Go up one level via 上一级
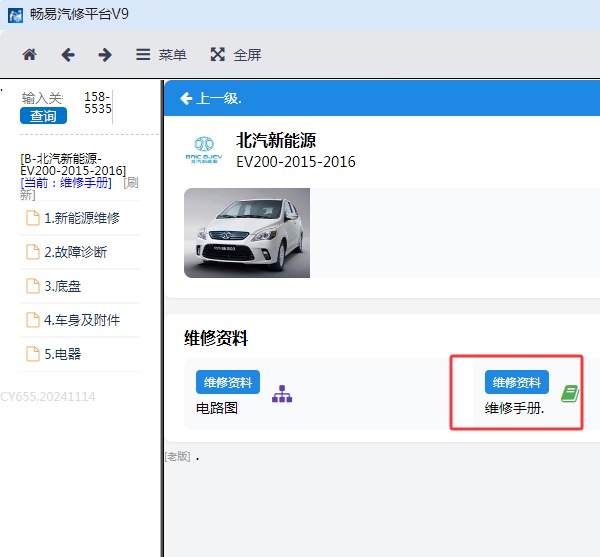Screen dimensions: 600x557 tap(211, 98)
